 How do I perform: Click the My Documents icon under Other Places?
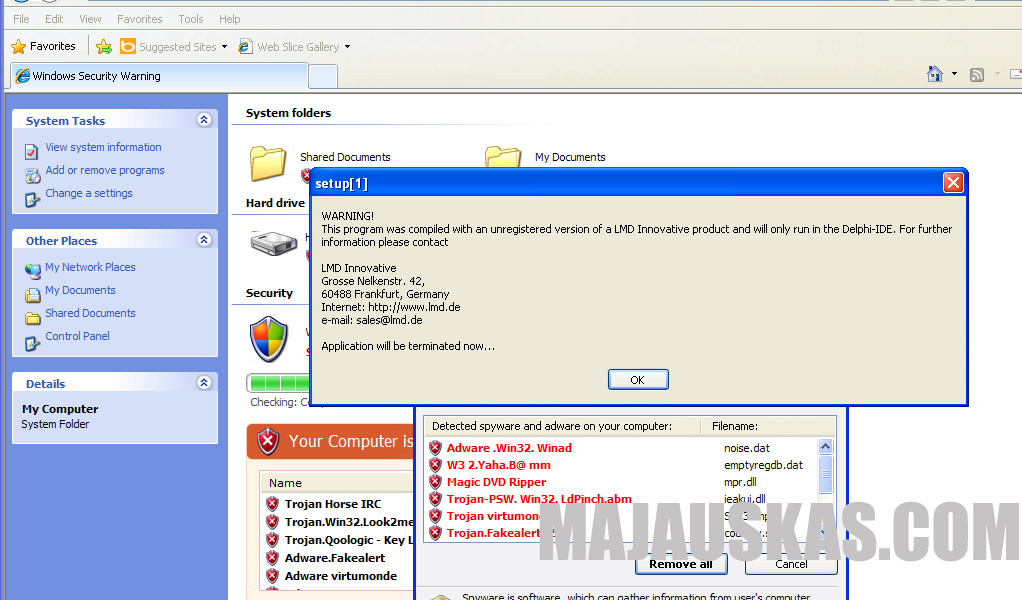33,294
